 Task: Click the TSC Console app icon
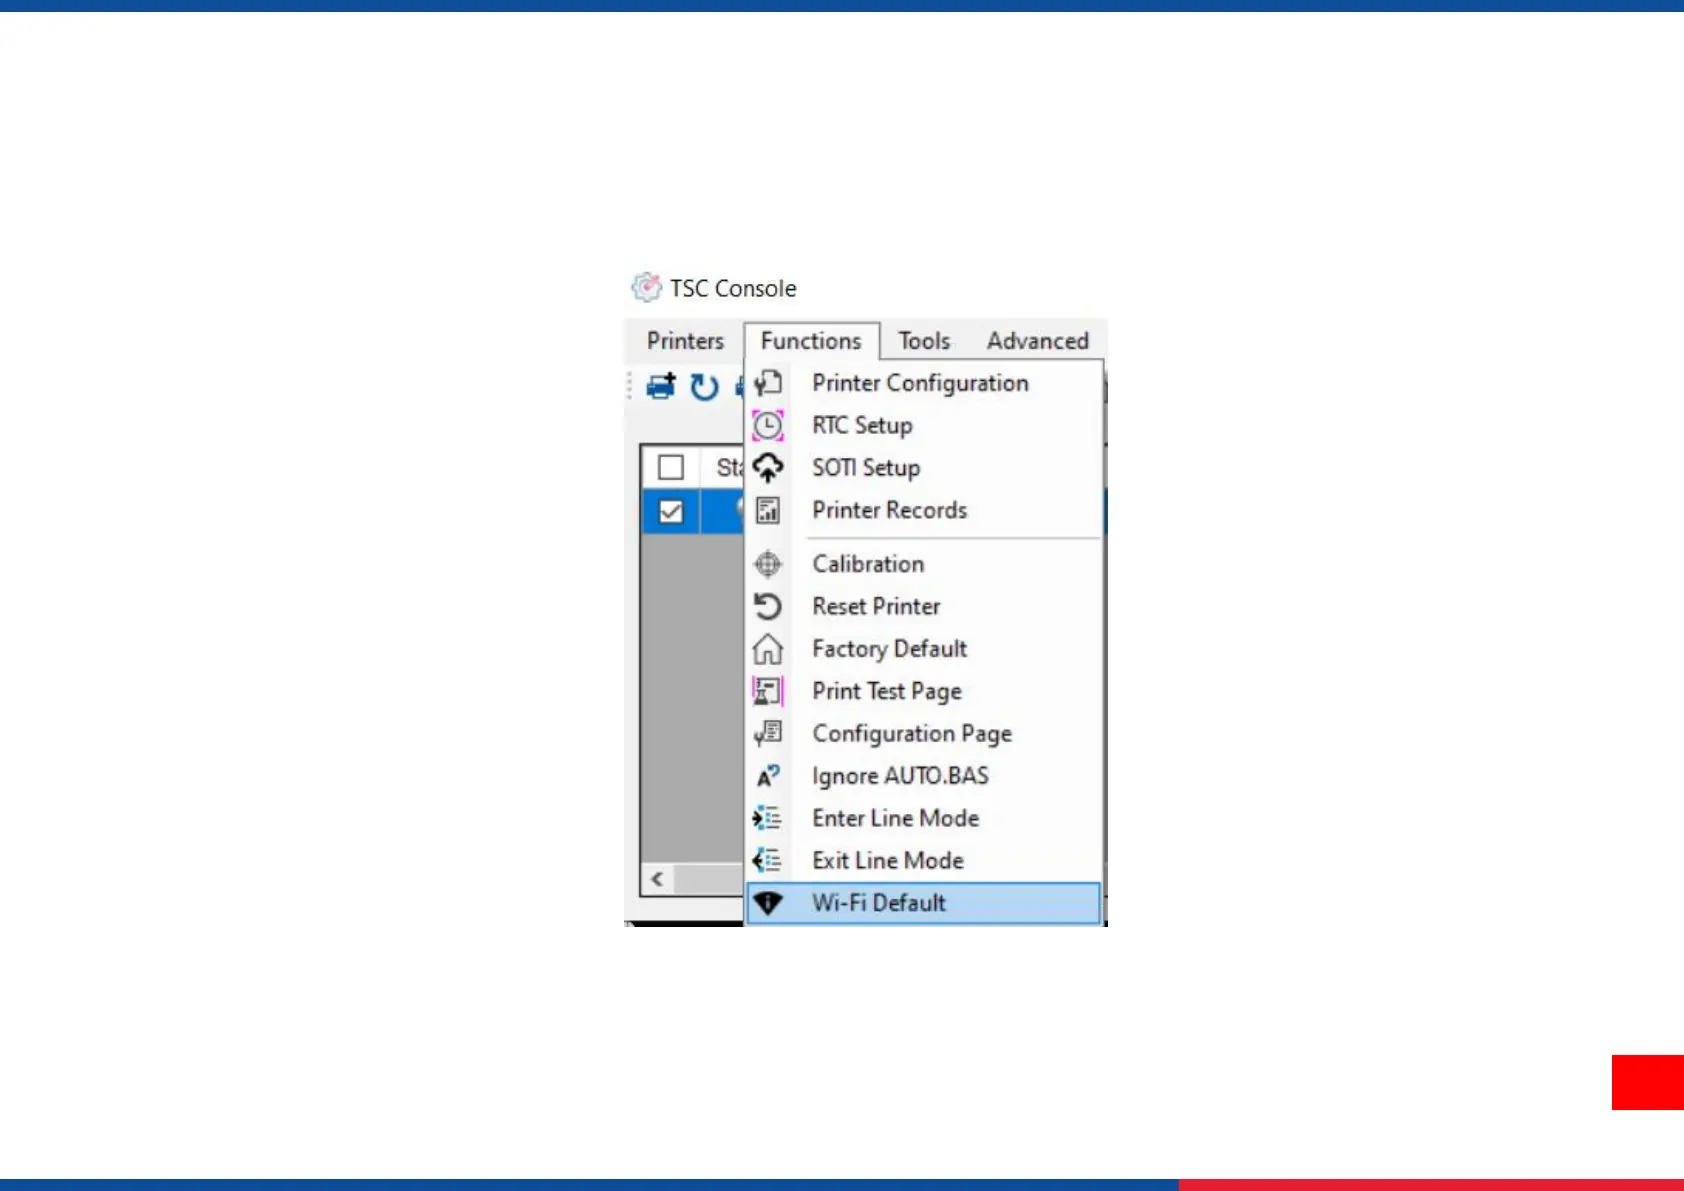point(646,288)
